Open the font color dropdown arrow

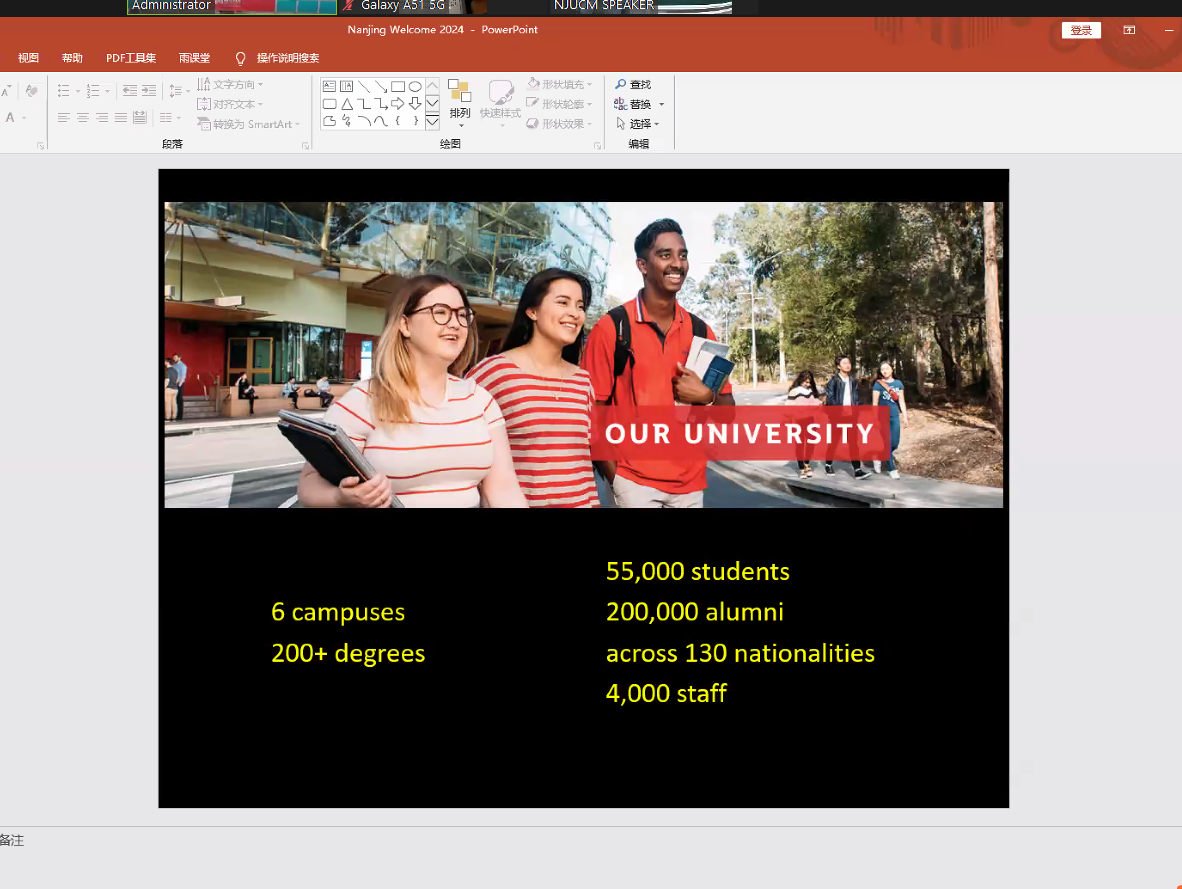point(24,118)
